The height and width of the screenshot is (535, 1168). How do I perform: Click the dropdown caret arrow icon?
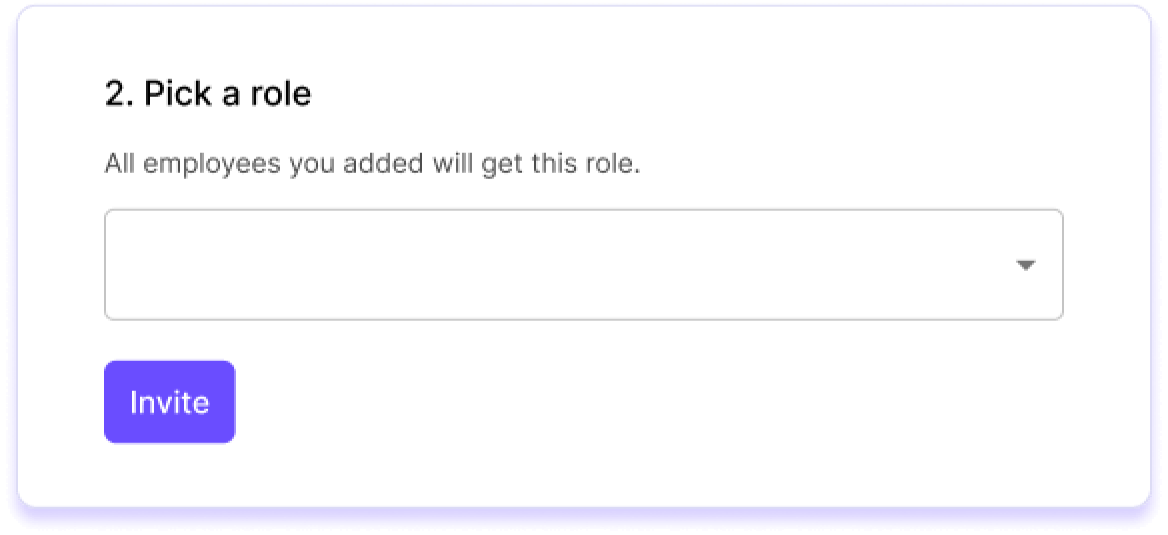tap(1025, 266)
